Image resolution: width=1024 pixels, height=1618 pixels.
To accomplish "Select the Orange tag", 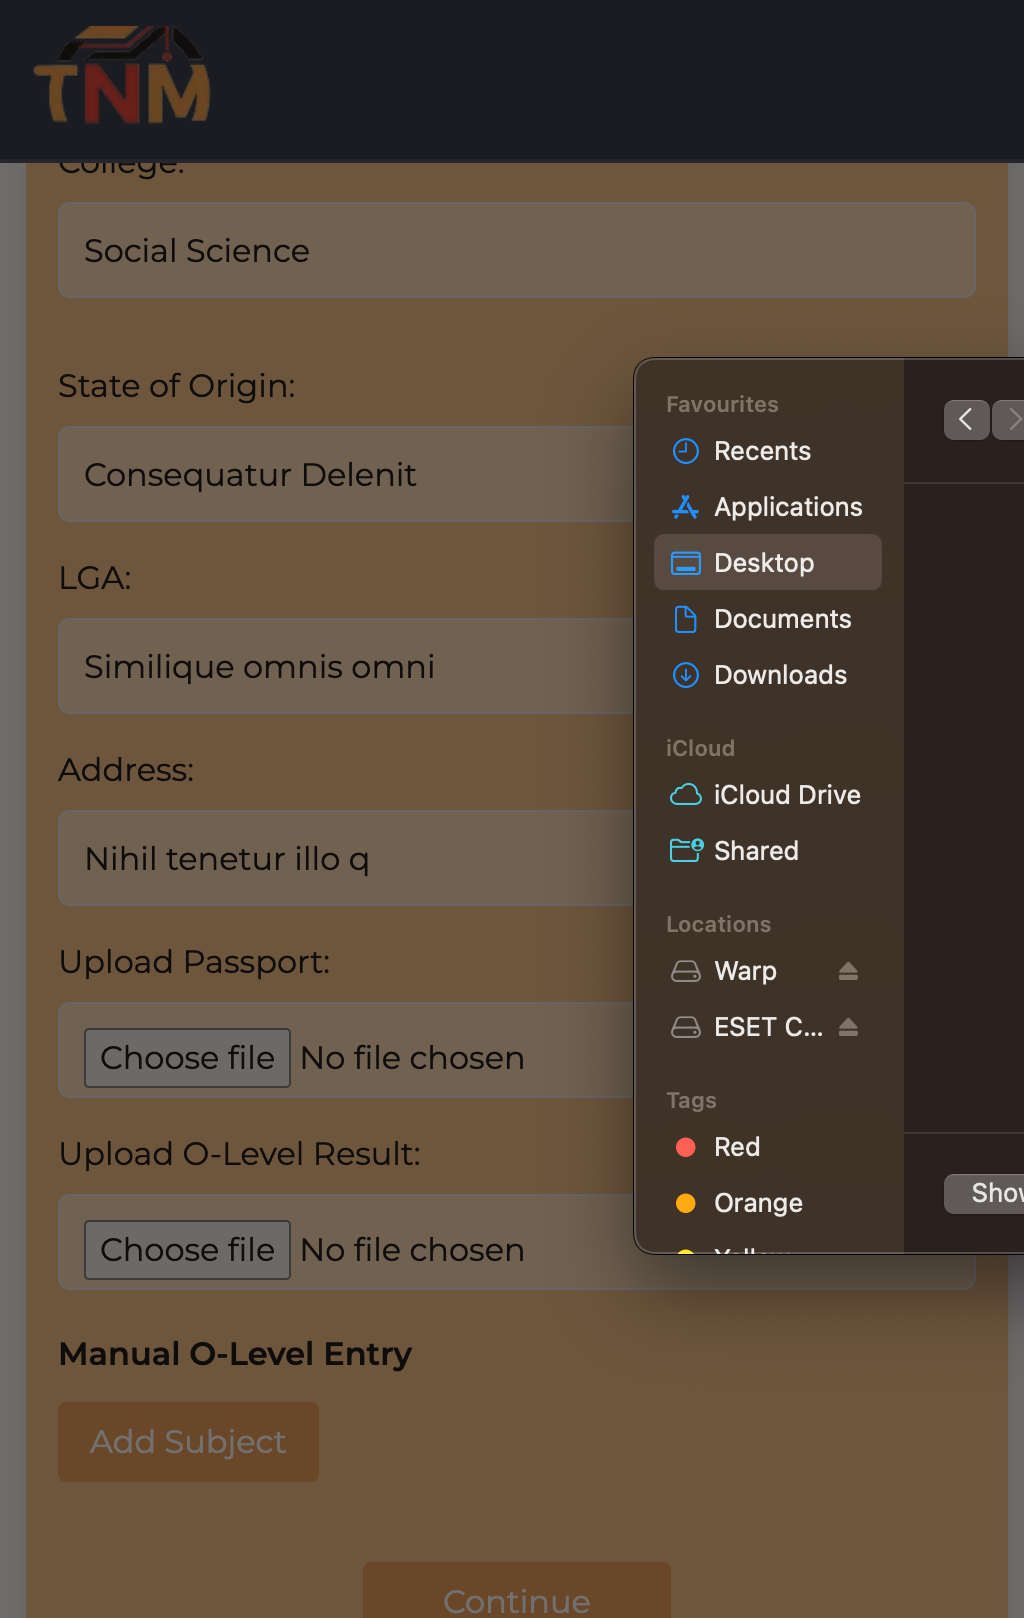I will click(757, 1203).
